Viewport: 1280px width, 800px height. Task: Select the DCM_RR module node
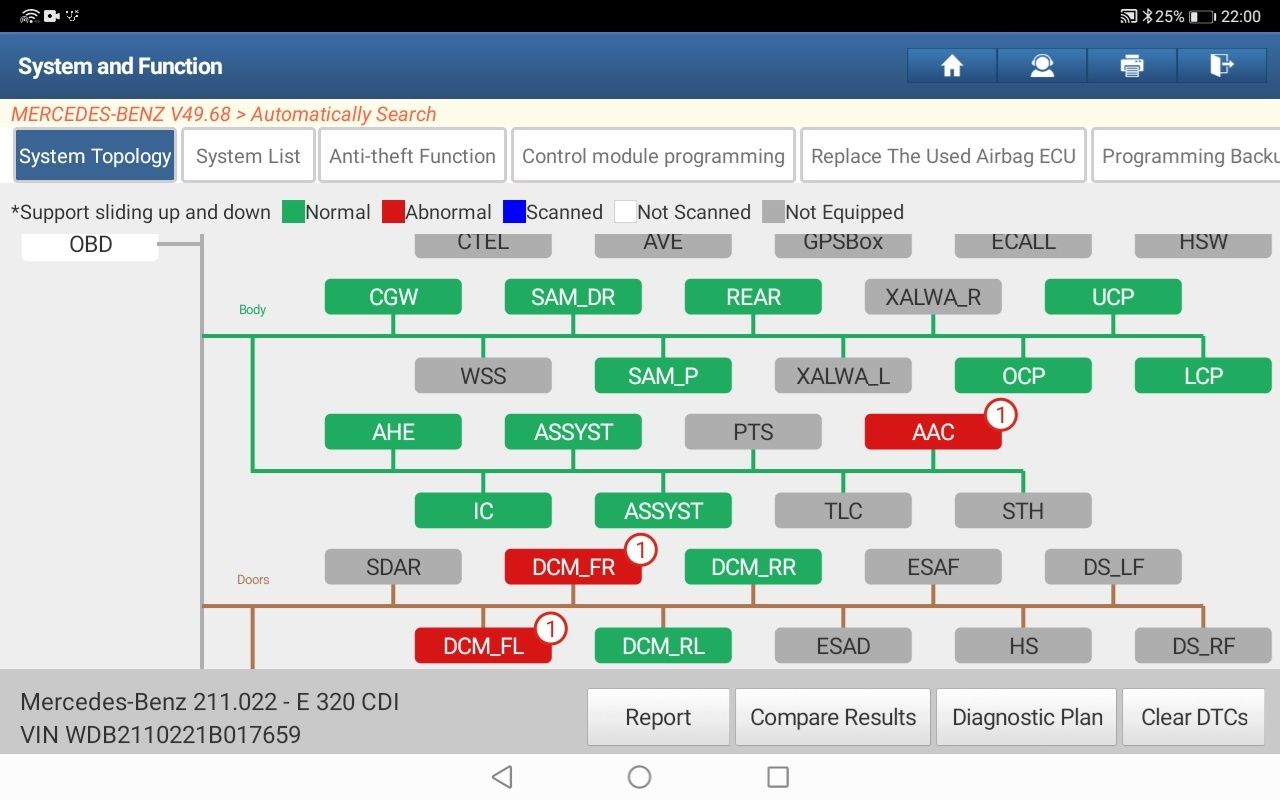pyautogui.click(x=753, y=567)
